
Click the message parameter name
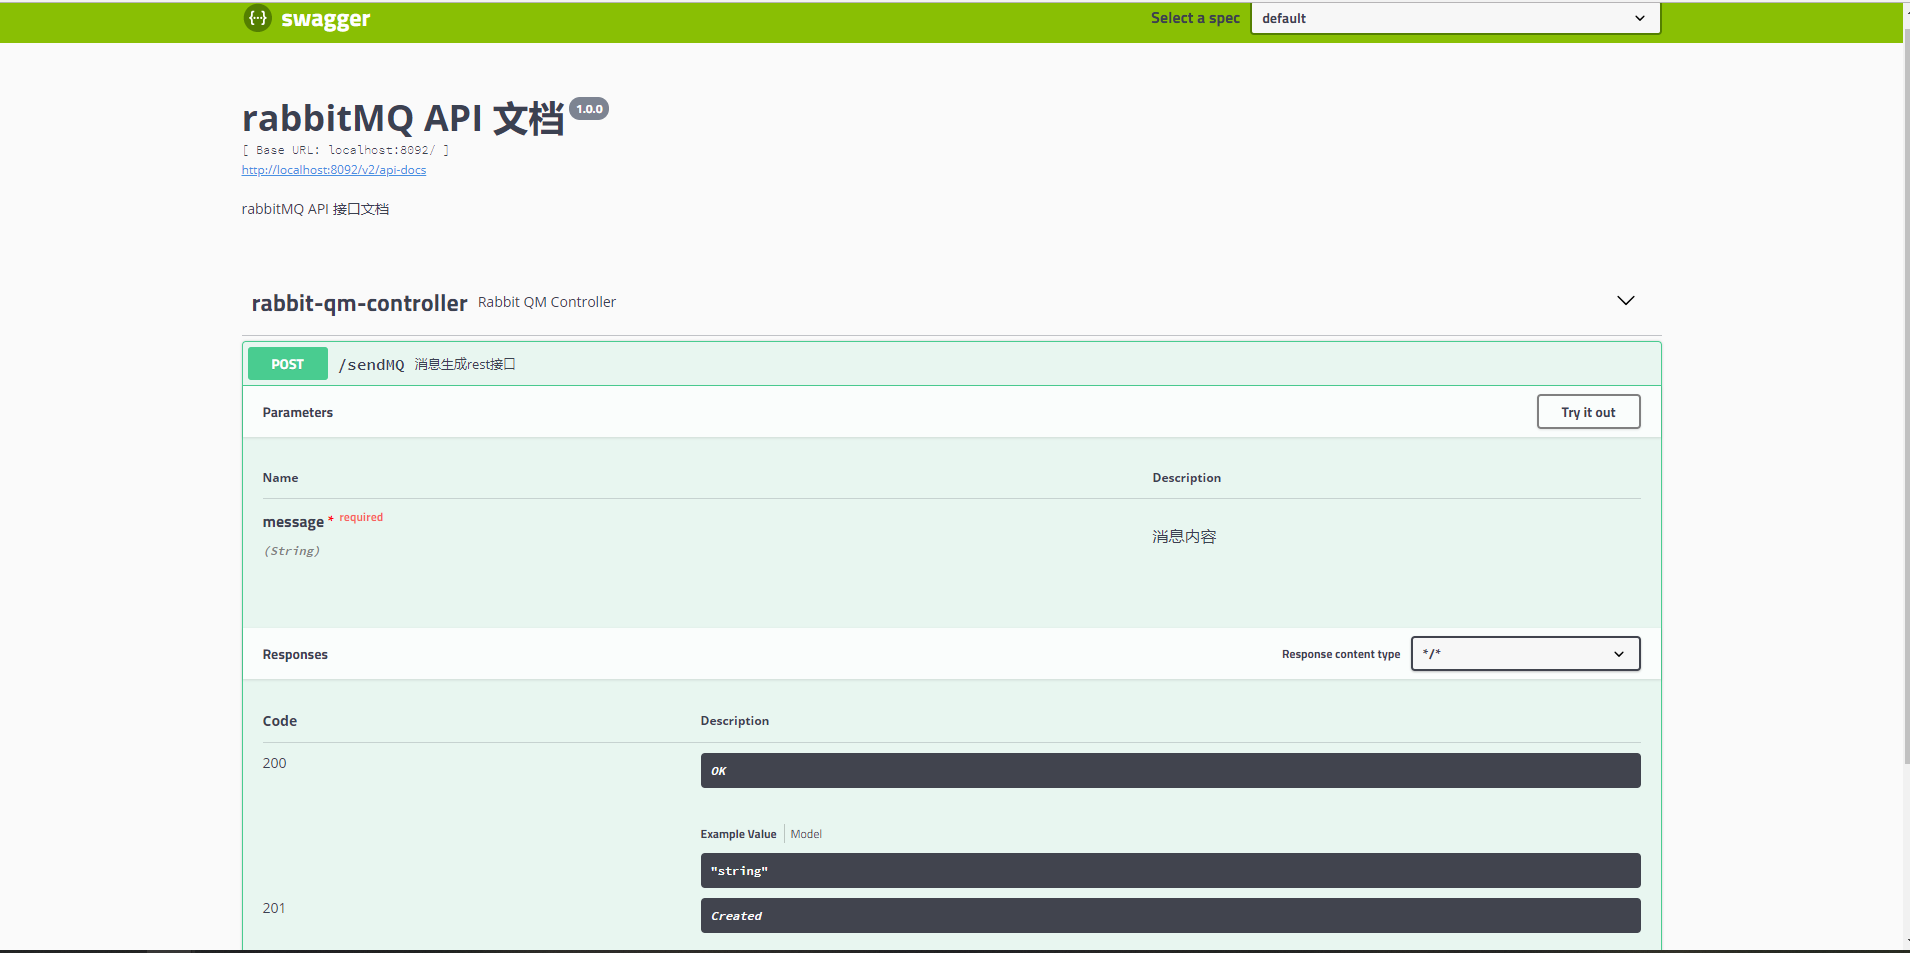click(293, 522)
